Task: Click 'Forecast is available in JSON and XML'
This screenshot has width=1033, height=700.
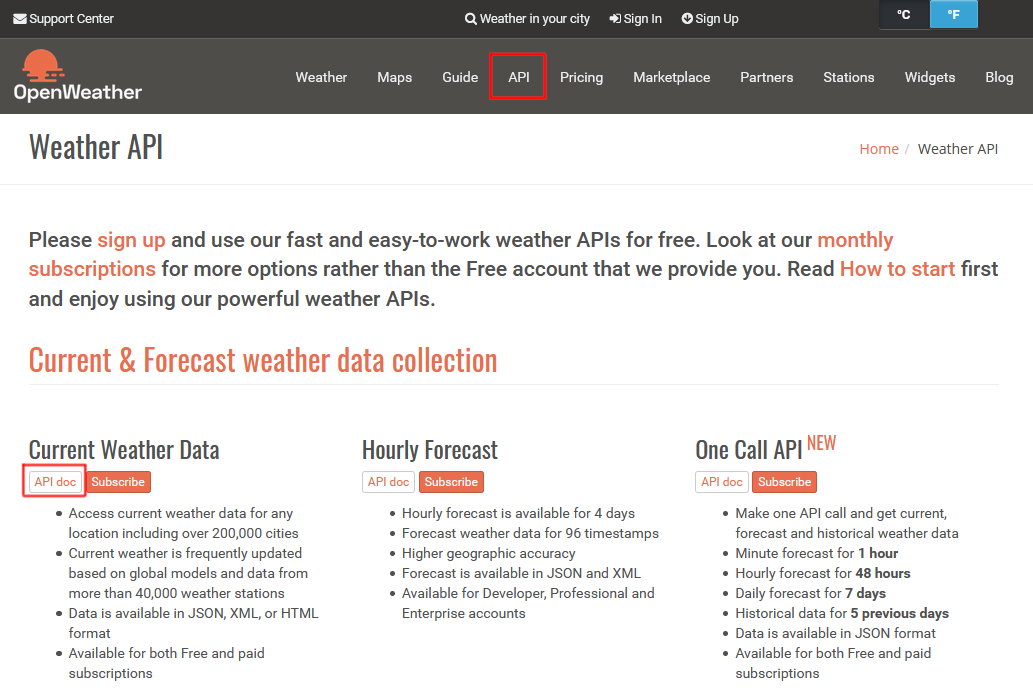Action: tap(521, 573)
